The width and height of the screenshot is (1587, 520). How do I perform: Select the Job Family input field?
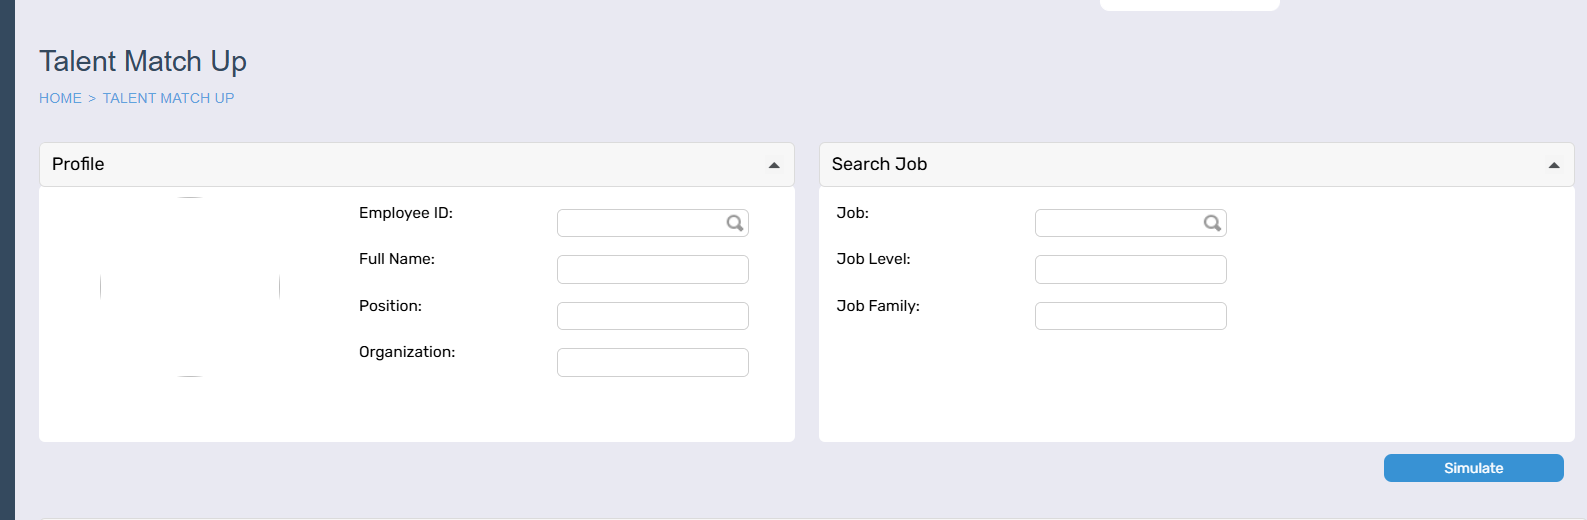point(1130,316)
